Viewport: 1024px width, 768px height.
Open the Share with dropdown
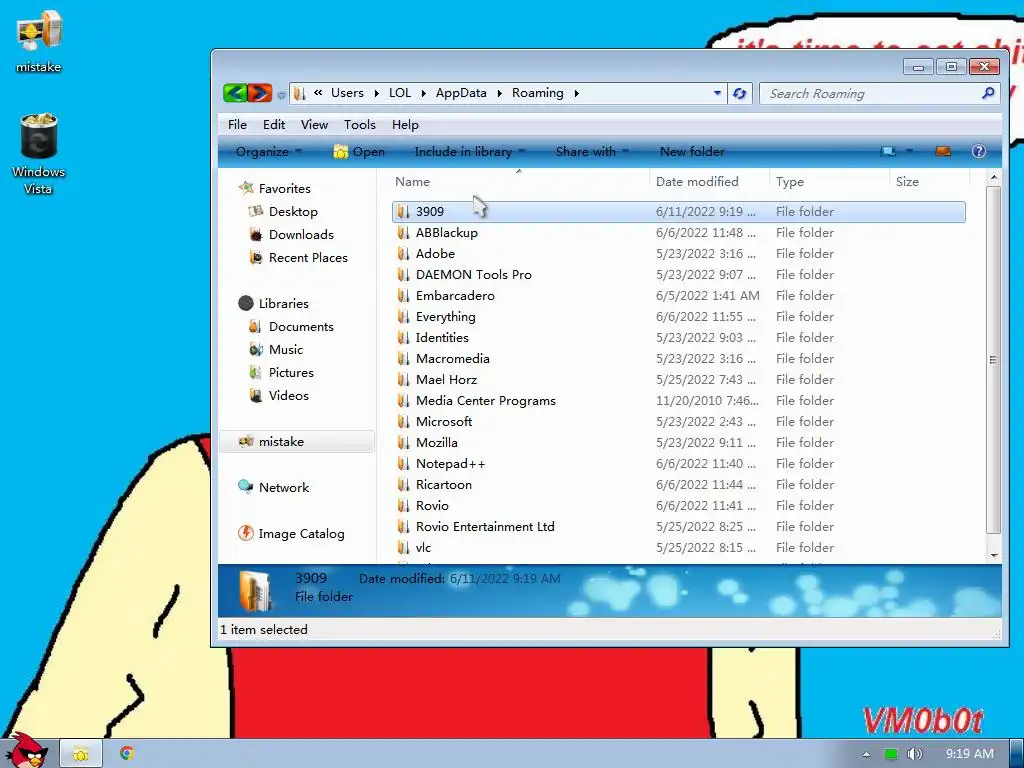coord(592,152)
